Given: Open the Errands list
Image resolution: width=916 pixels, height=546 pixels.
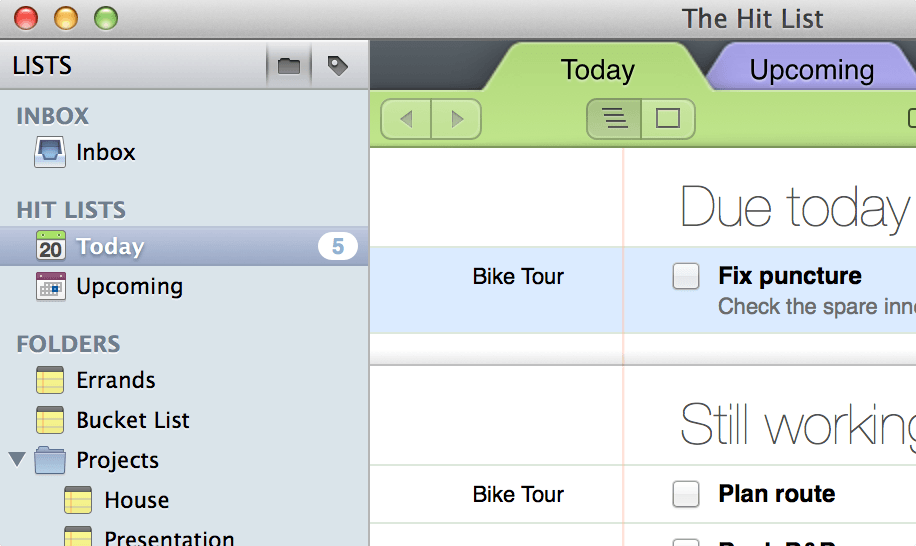Looking at the screenshot, I should [x=115, y=380].
